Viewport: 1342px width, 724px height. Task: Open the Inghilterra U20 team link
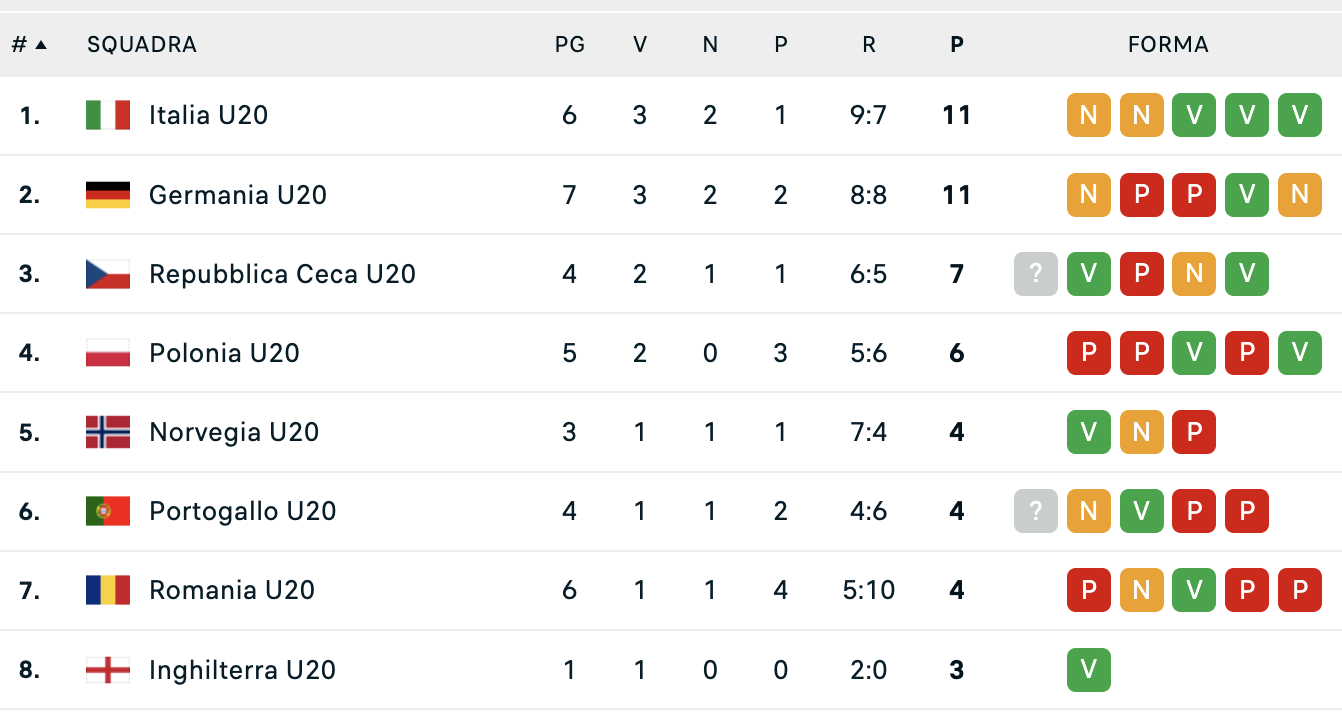(x=242, y=670)
